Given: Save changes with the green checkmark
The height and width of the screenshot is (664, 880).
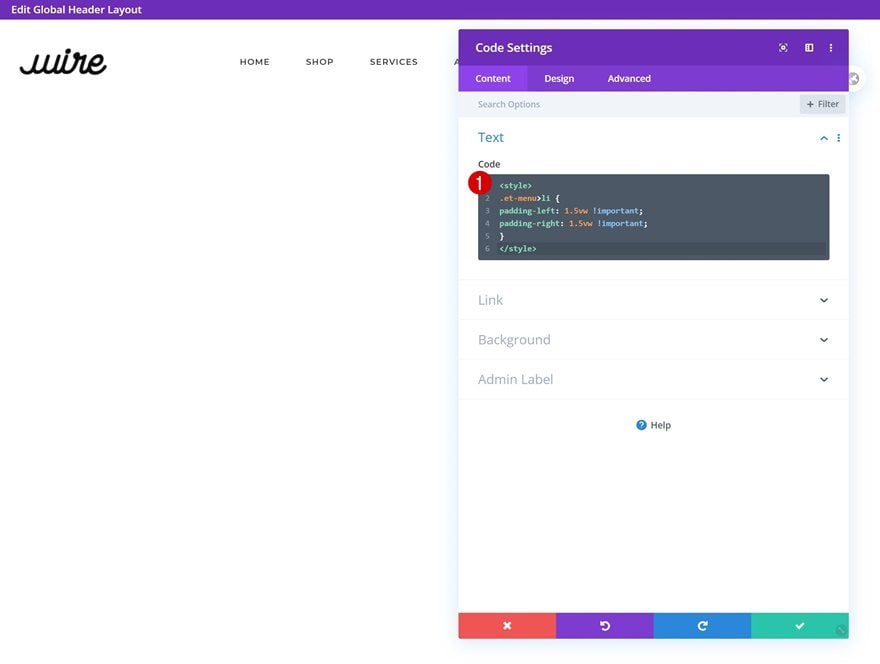Looking at the screenshot, I should click(x=800, y=625).
